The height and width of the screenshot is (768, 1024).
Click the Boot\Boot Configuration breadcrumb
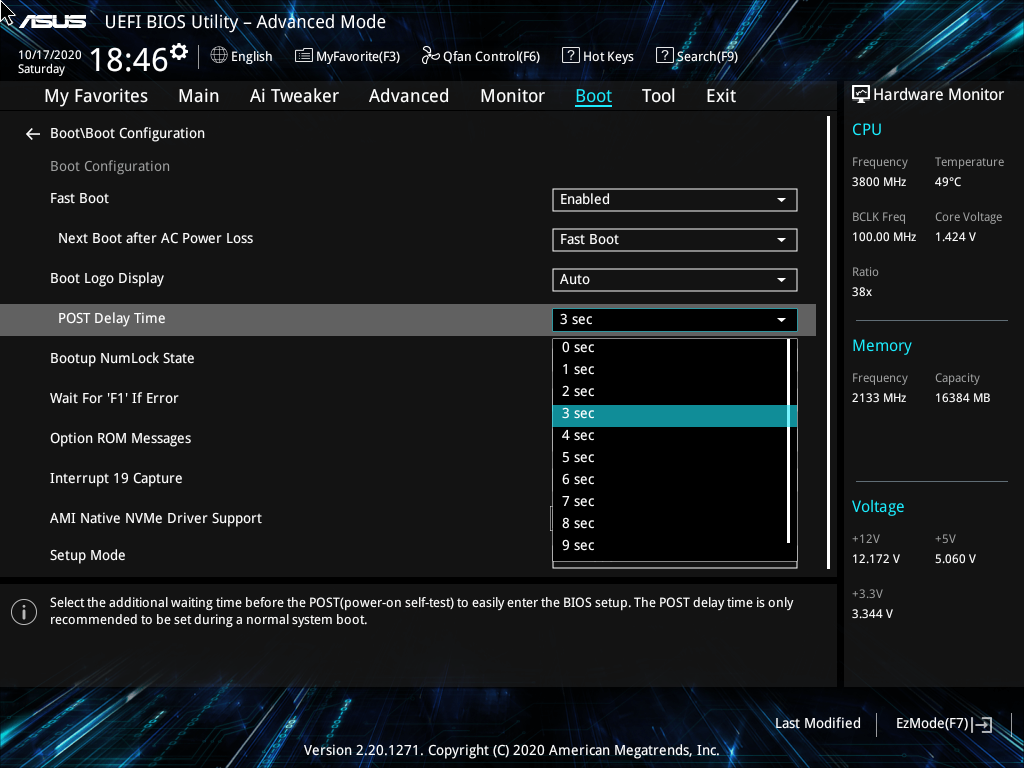coord(127,133)
